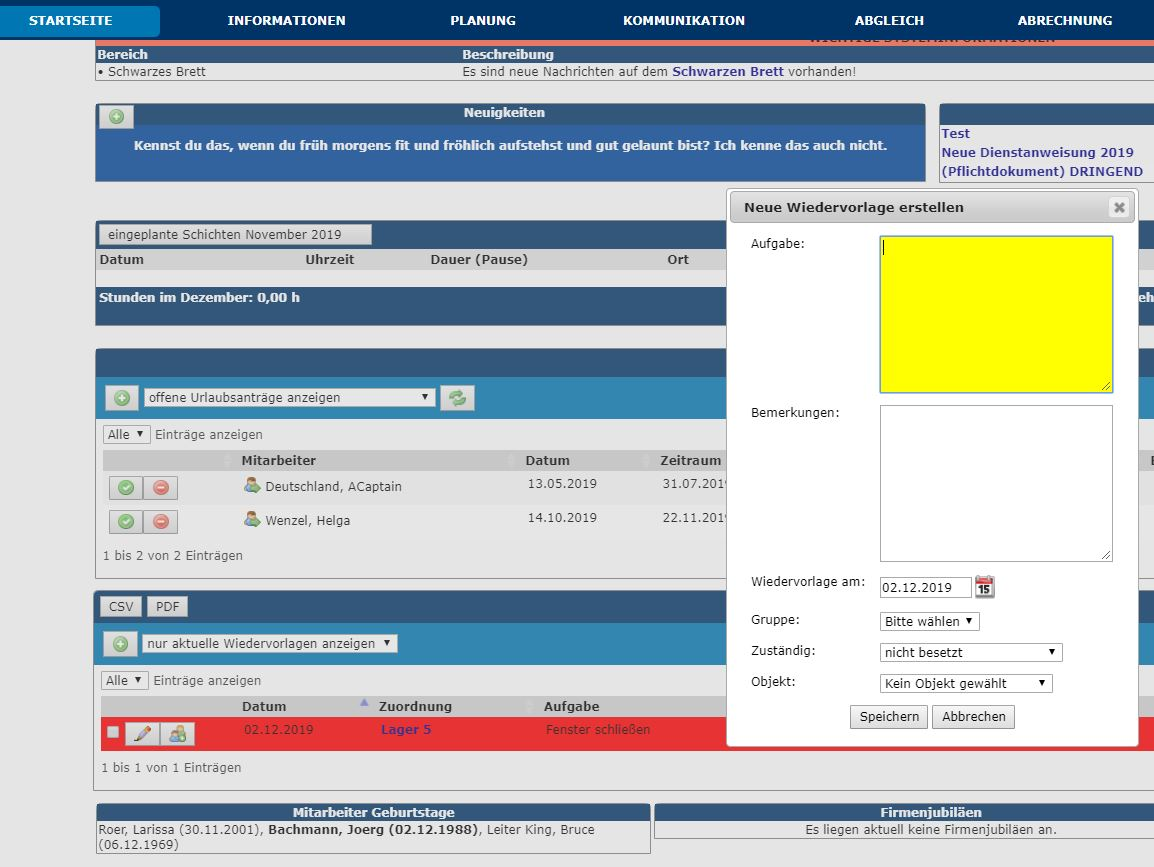Viewport: 1154px width, 867px height.
Task: Sort vacation requests by Mitarbeiter column
Action: [278, 461]
